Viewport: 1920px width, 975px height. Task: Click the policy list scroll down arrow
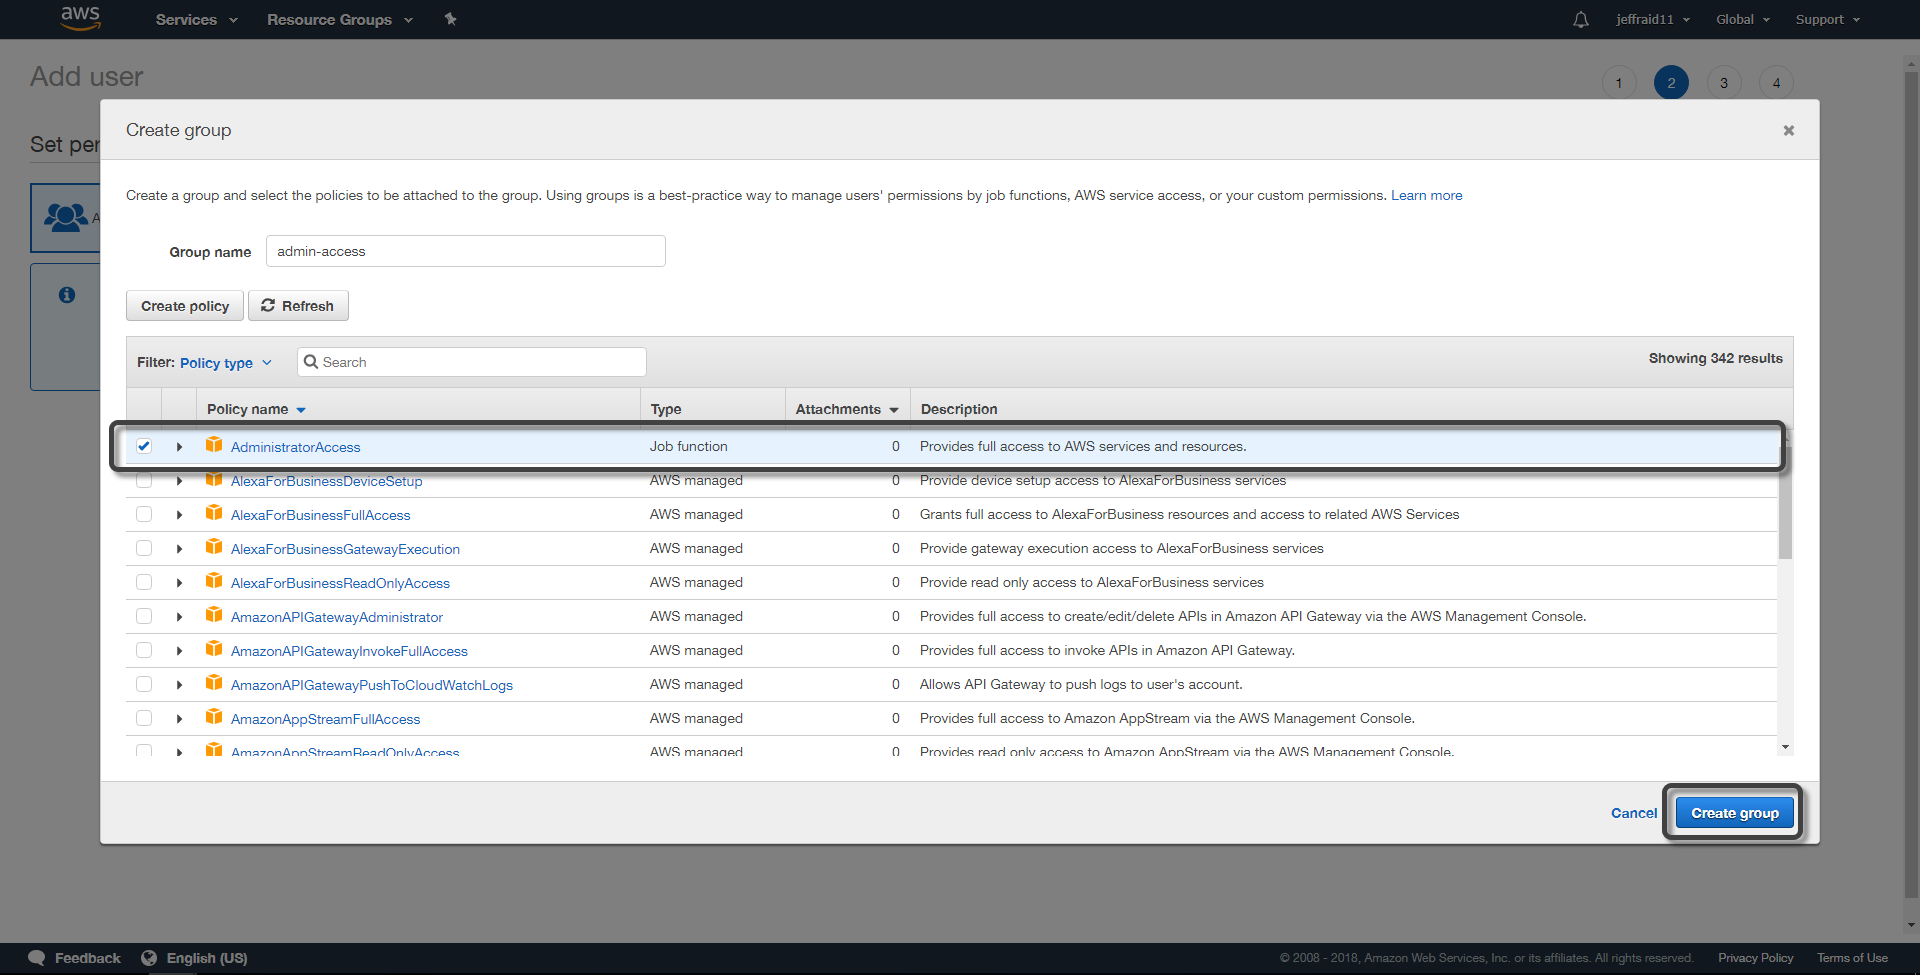(1785, 747)
